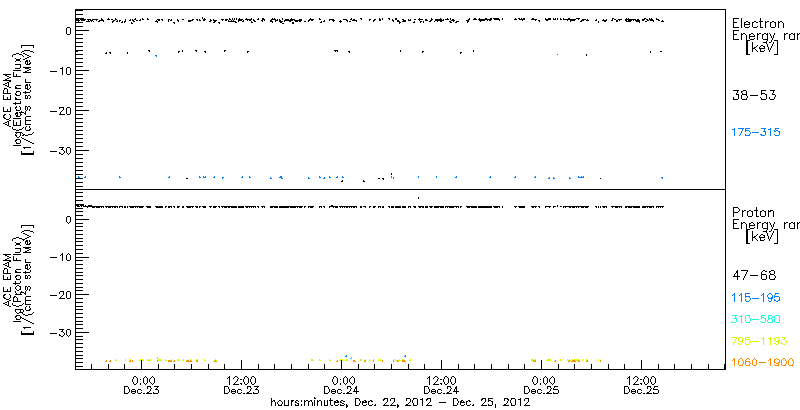
Task: Click the -20 tick in proton panel
Action: pyautogui.click(x=60, y=295)
